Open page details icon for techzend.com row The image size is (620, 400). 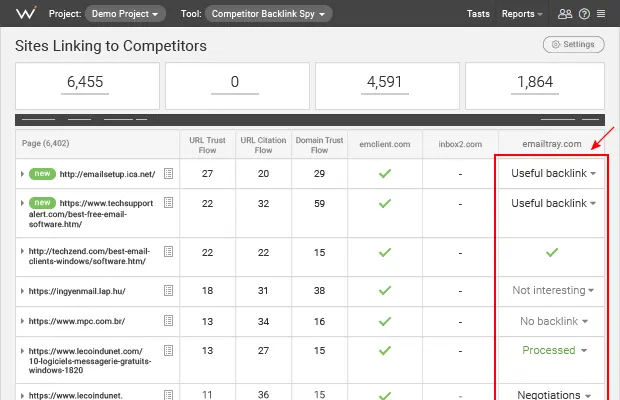click(x=168, y=251)
